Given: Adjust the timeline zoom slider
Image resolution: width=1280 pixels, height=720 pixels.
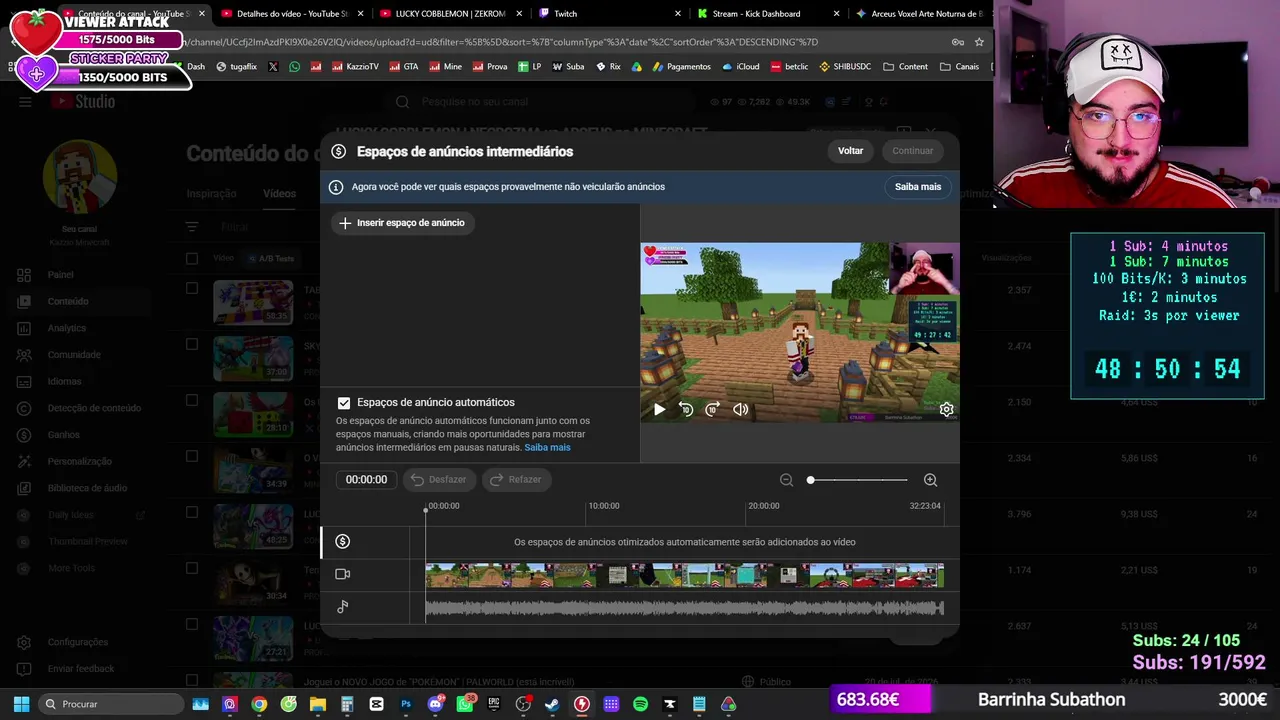Looking at the screenshot, I should click(858, 480).
